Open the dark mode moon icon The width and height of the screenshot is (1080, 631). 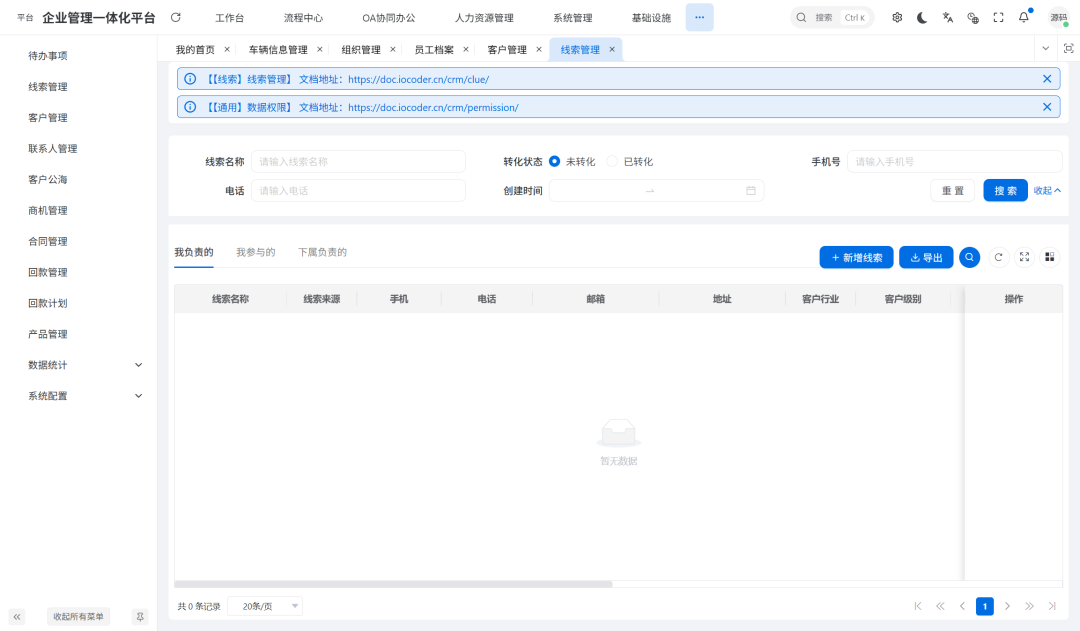tap(921, 17)
